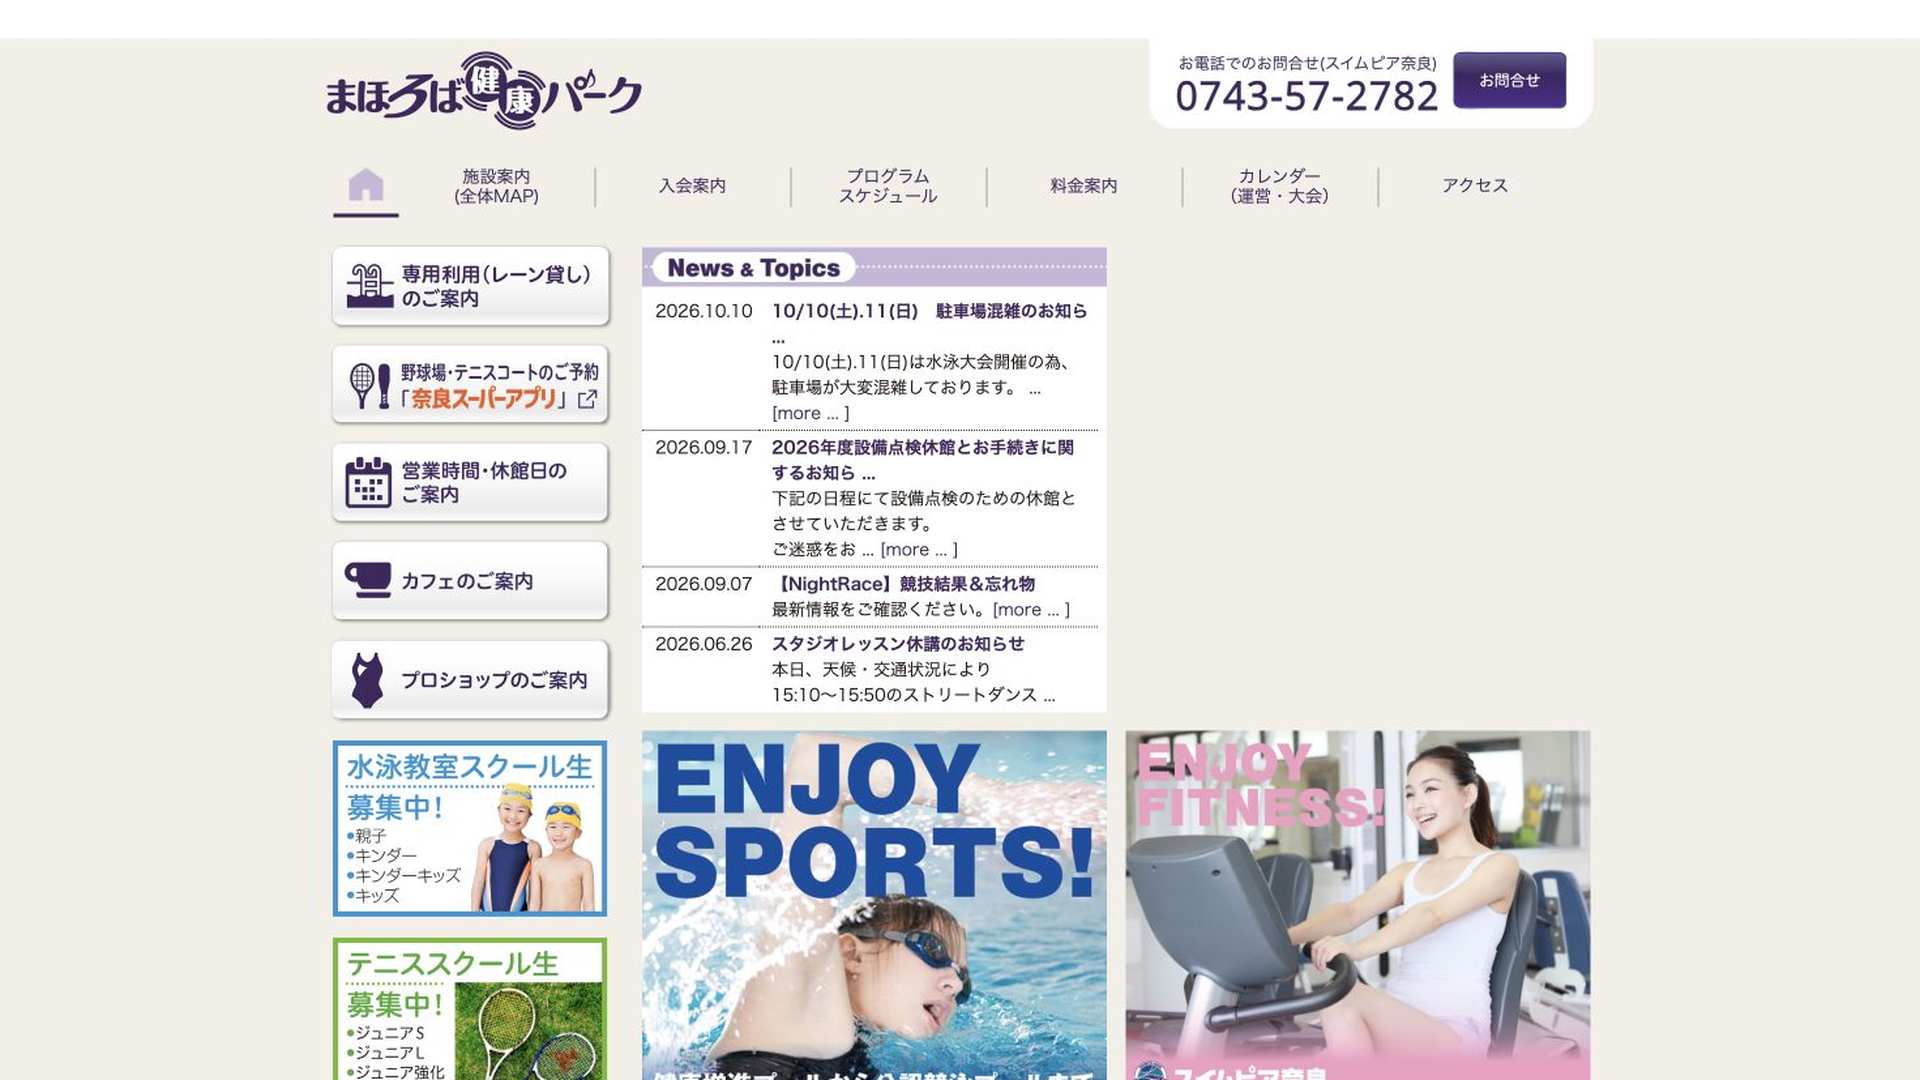Click the home icon in navigation

coord(366,185)
